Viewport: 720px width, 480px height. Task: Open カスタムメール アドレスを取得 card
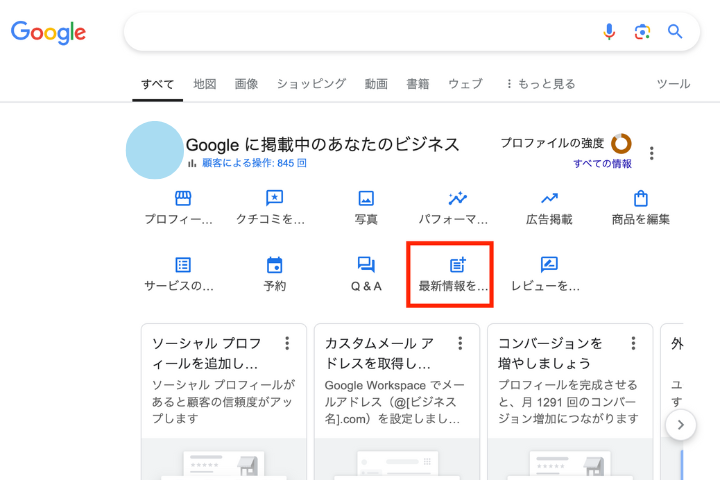(x=397, y=402)
